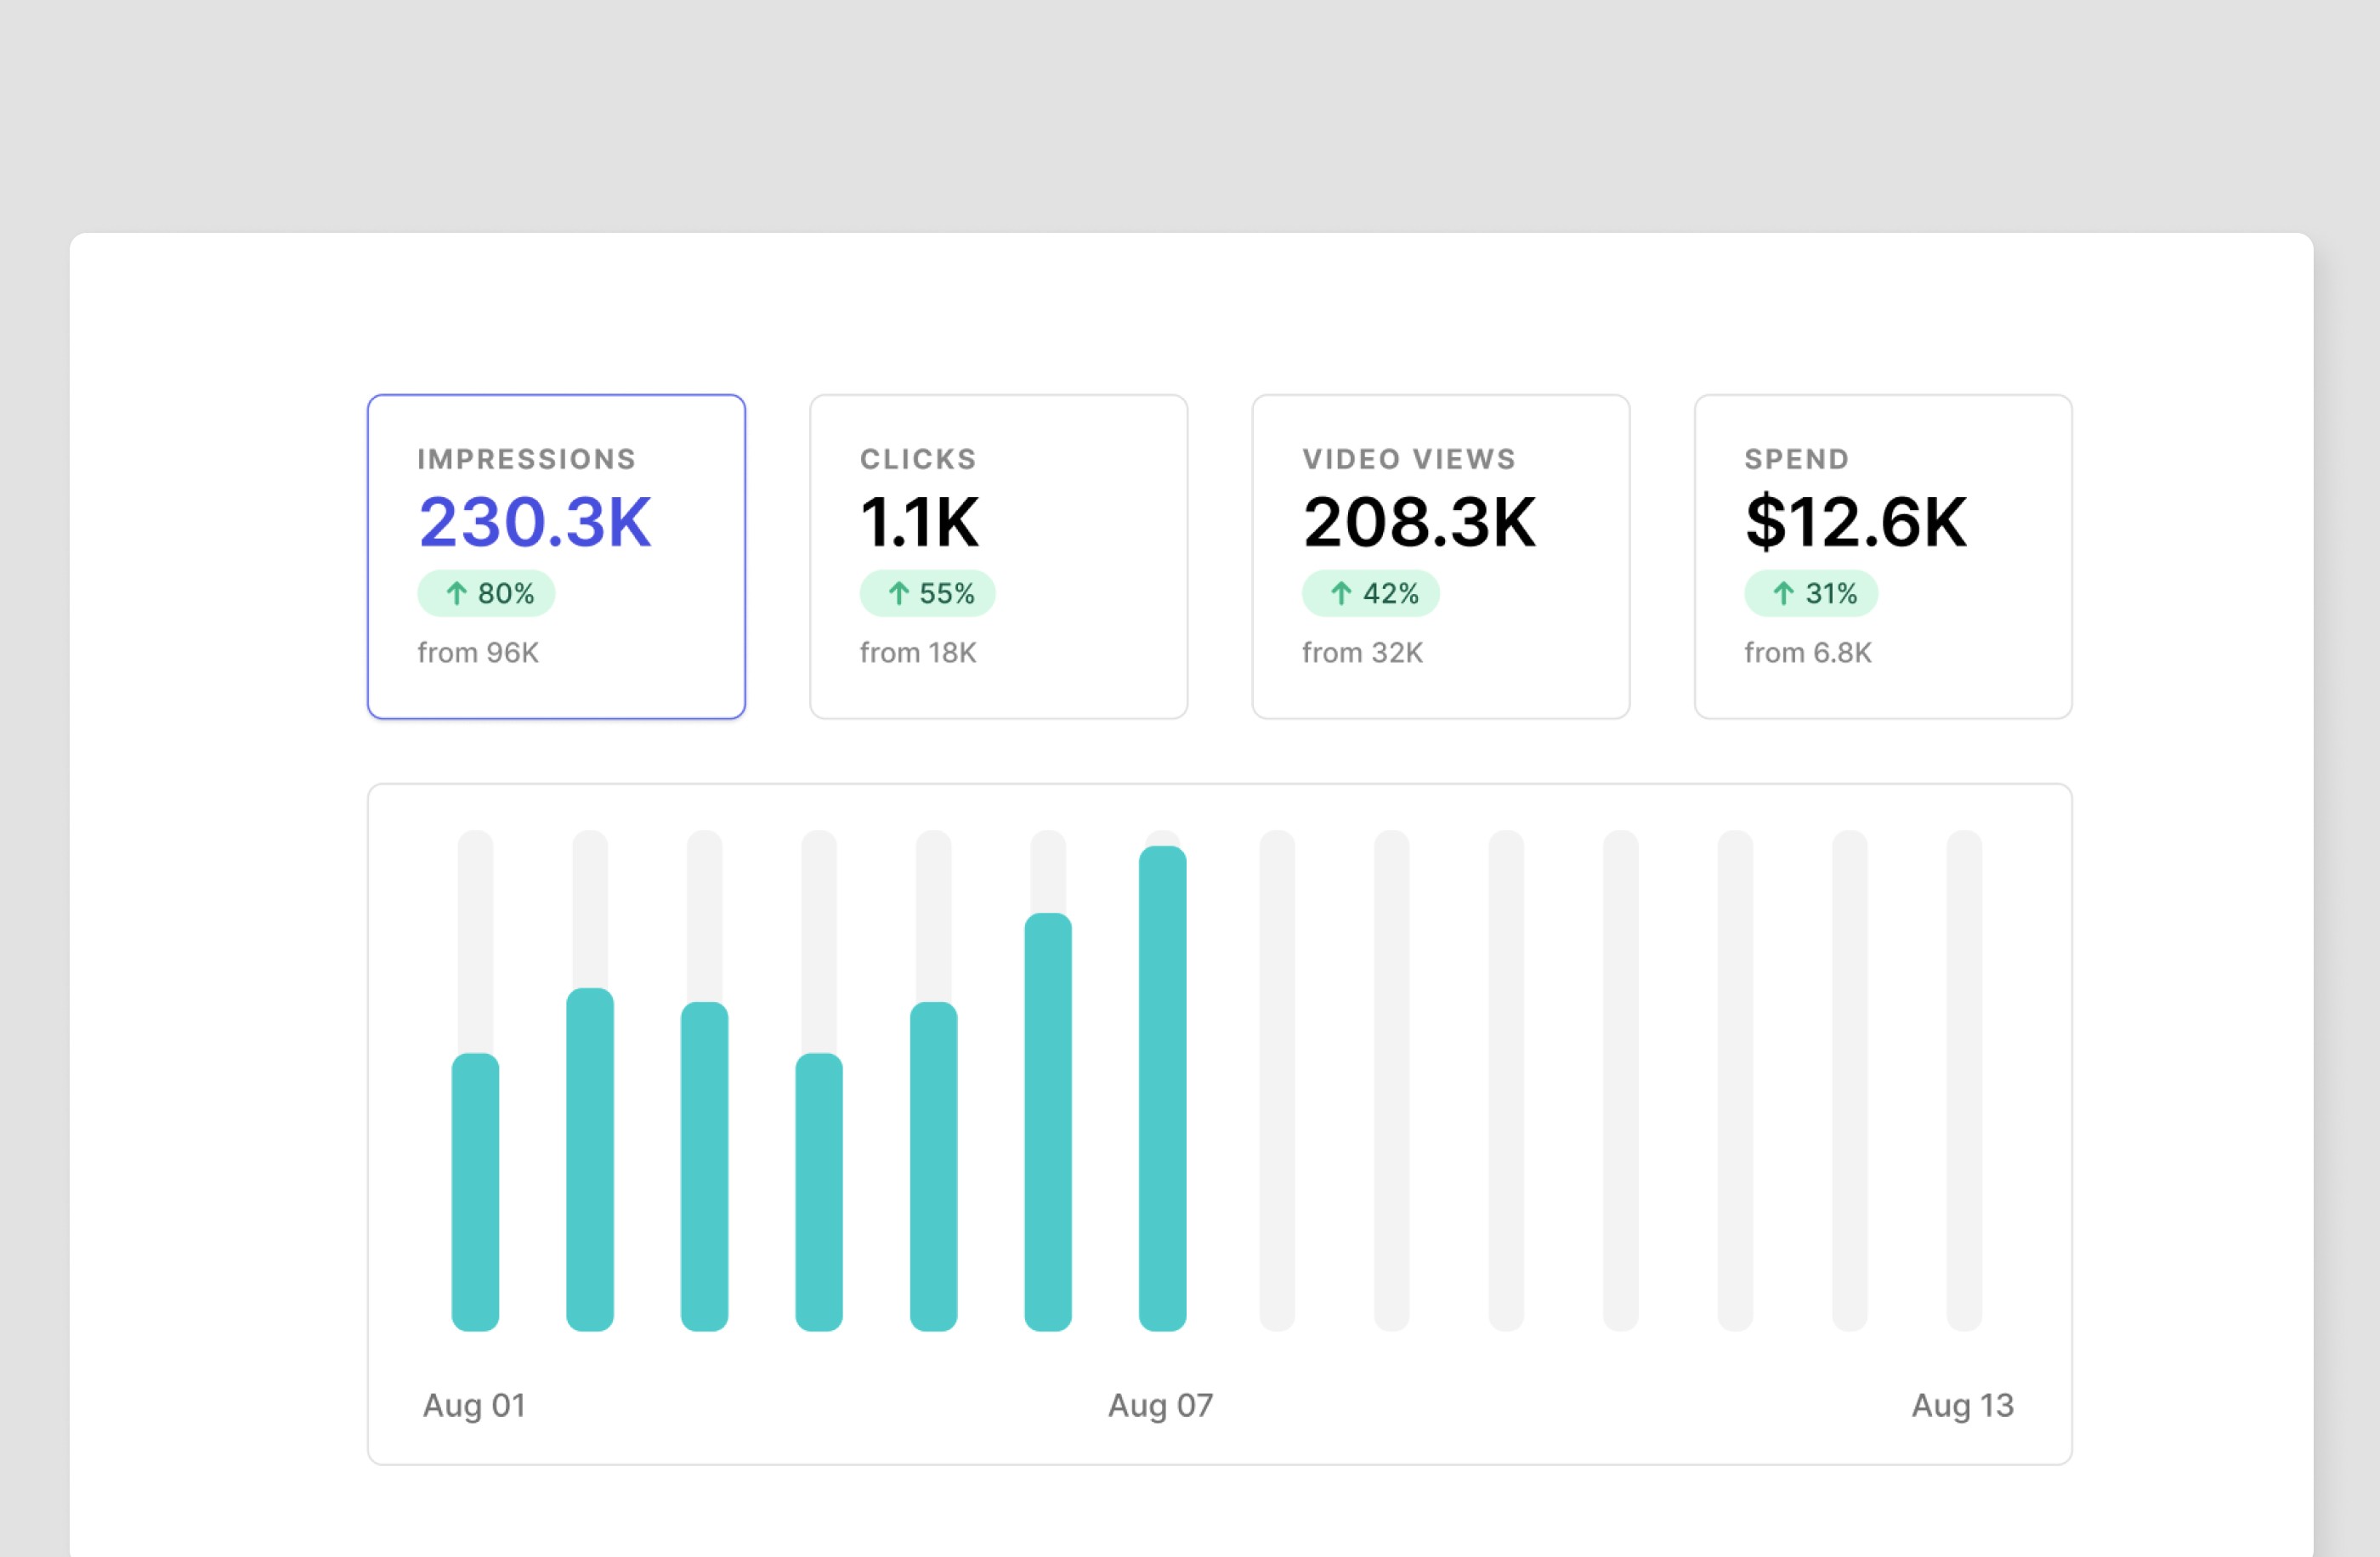
Task: Click the Aug 07 date label
Action: point(1160,1405)
